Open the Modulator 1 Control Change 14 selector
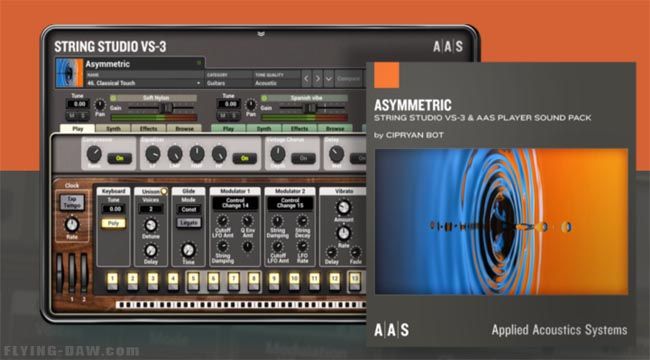Viewport: 650px width, 360px height. coord(235,203)
